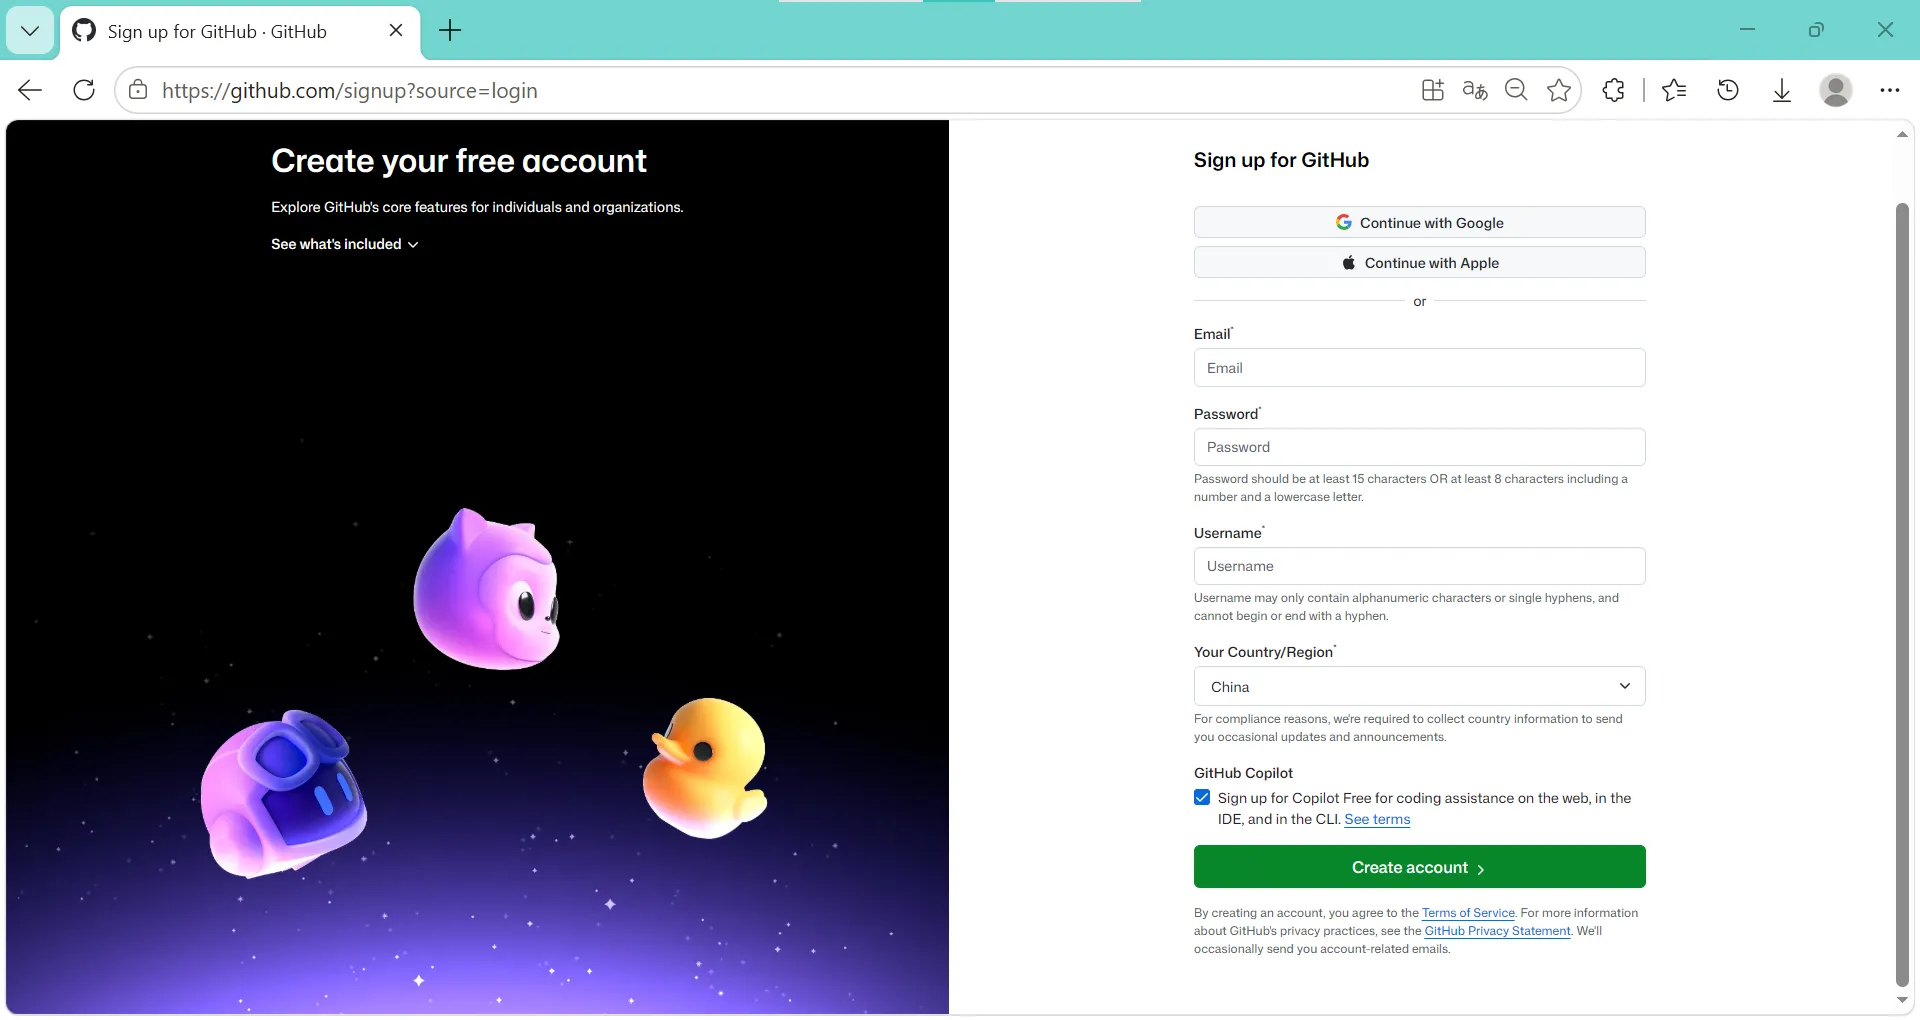This screenshot has width=1920, height=1020.
Task: Close the Sign up for GitHub tab
Action: click(x=396, y=30)
